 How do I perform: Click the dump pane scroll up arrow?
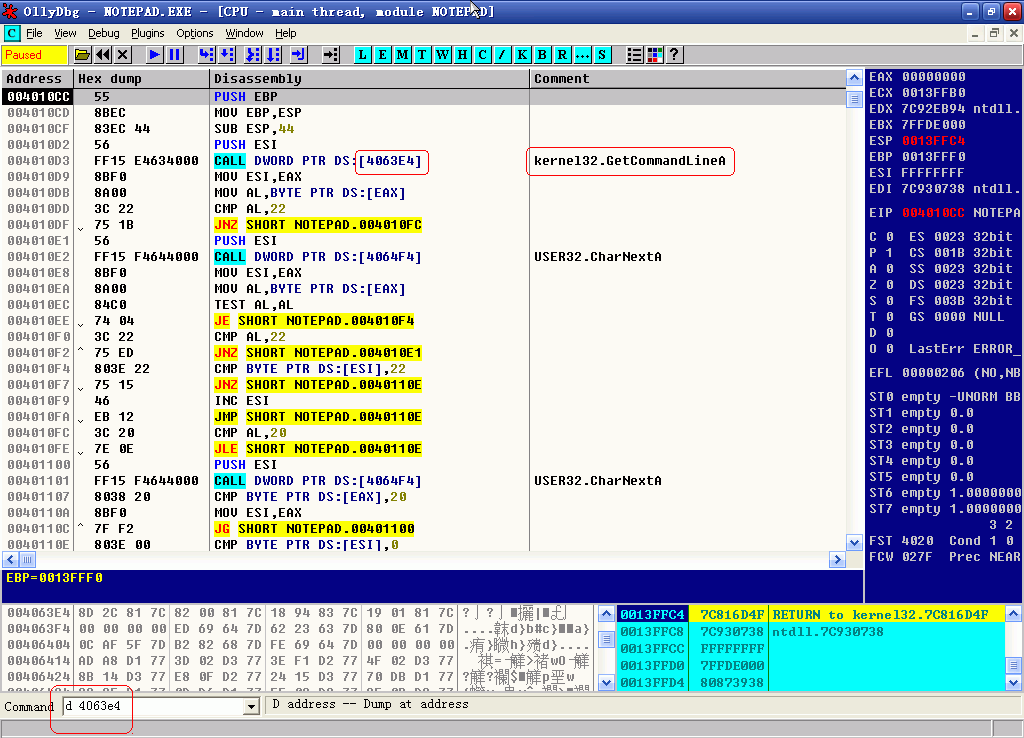606,614
